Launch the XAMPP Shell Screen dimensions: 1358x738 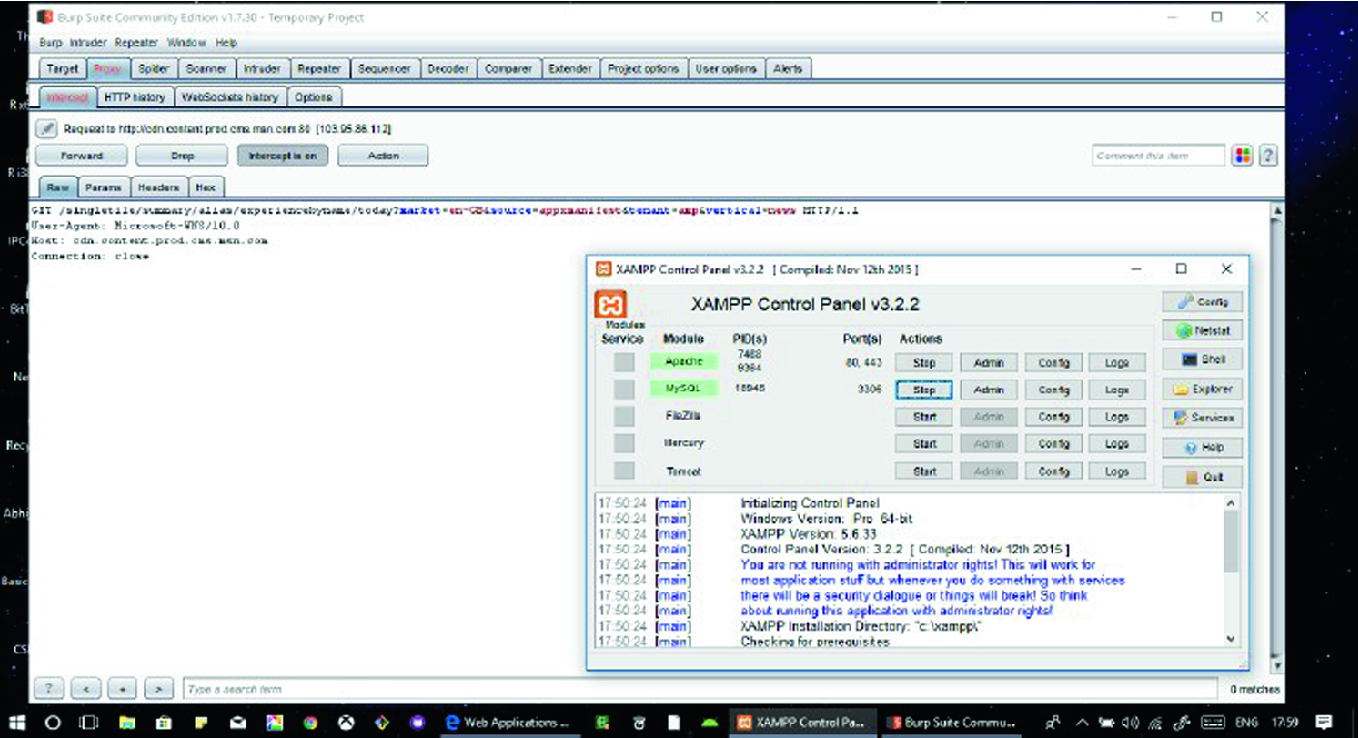click(1203, 359)
